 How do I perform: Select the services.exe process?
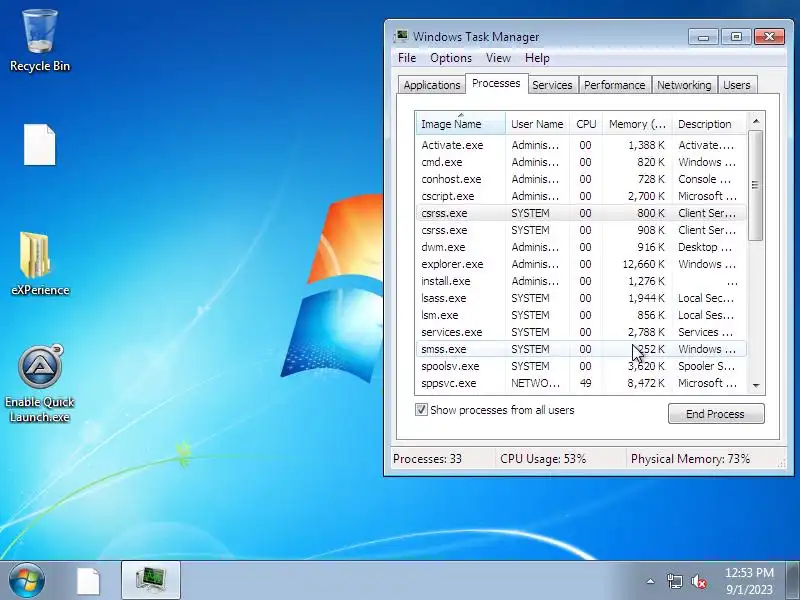click(x=581, y=332)
